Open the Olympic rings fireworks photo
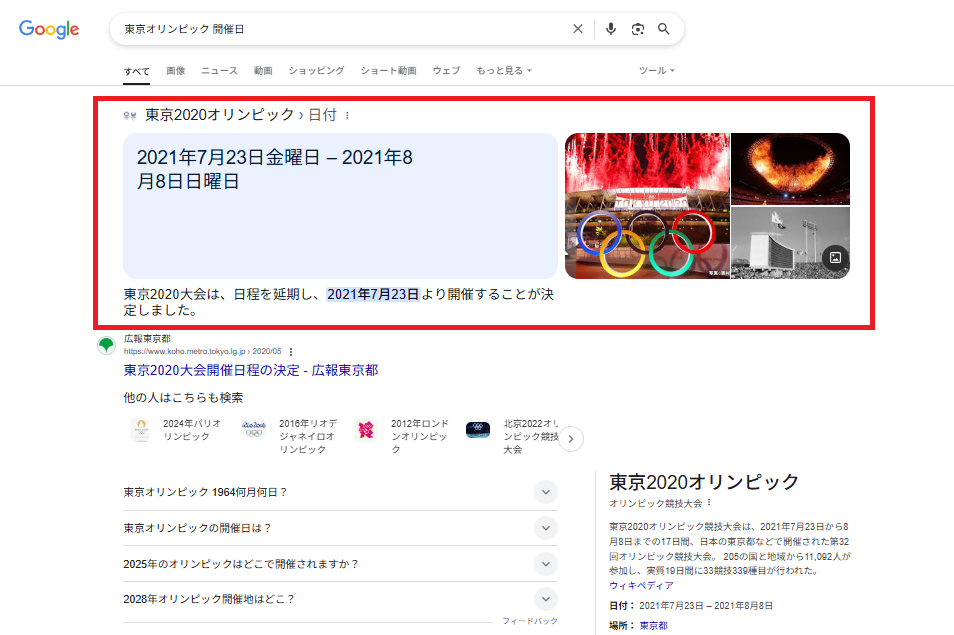Viewport: 954px width, 635px height. (647, 206)
